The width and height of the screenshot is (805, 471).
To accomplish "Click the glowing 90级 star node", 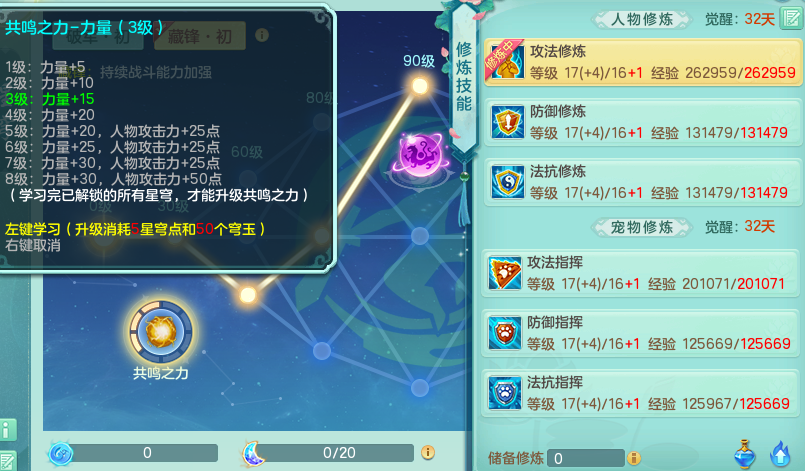I will click(x=420, y=85).
